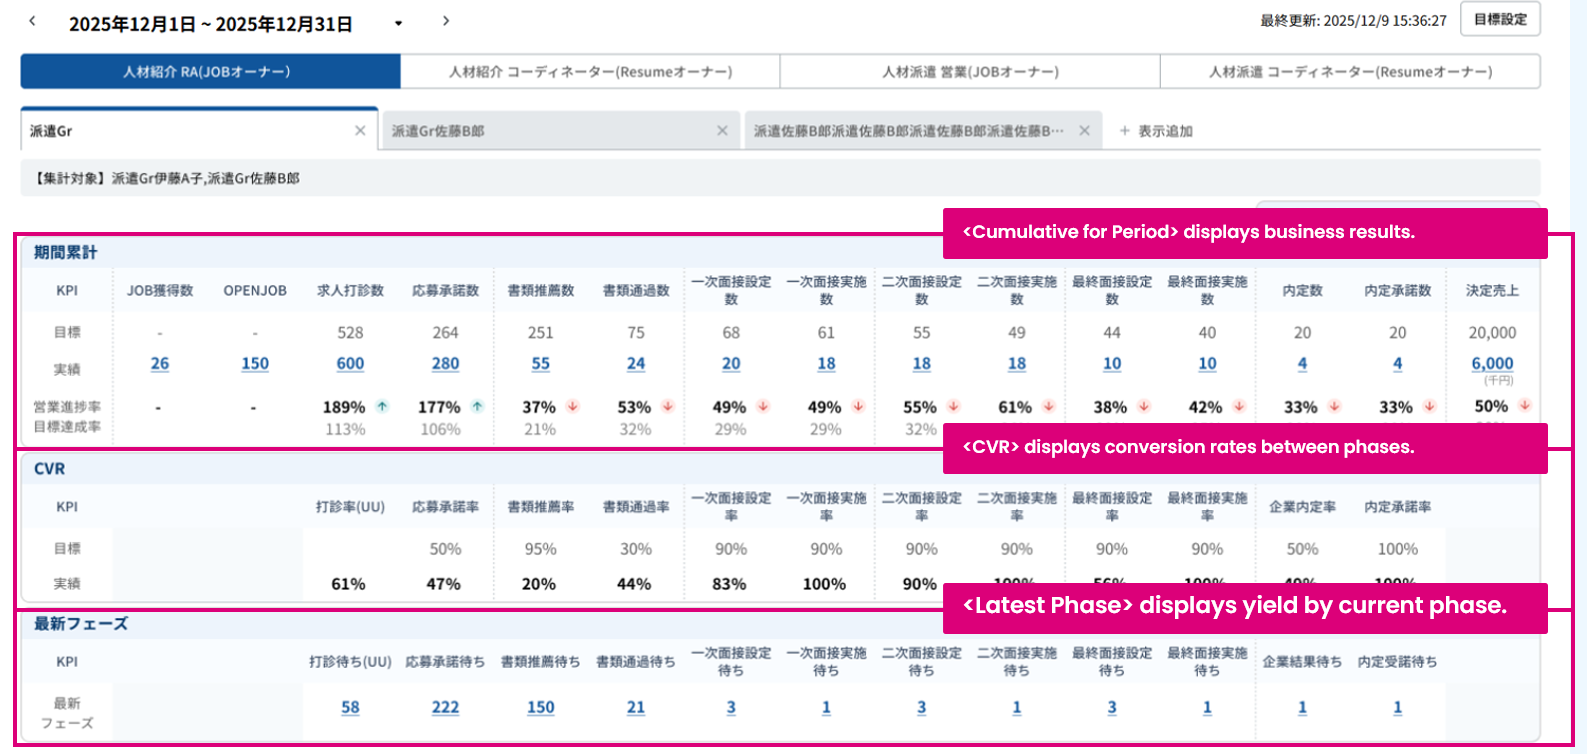Image resolution: width=1587 pixels, height=754 pixels.
Task: Open JOB獲得数 actual value 26
Action: [160, 364]
